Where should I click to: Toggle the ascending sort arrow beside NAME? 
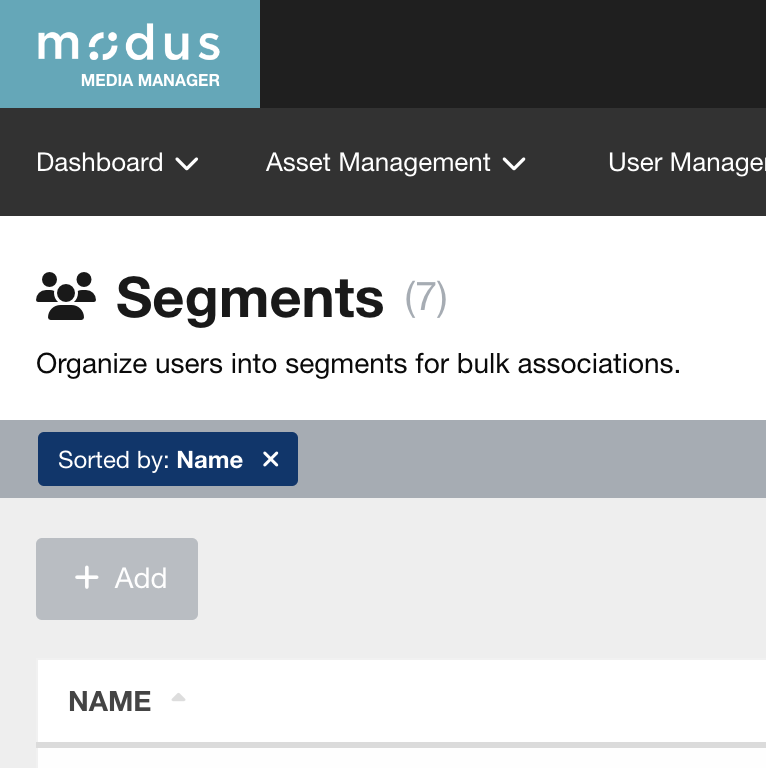click(178, 698)
